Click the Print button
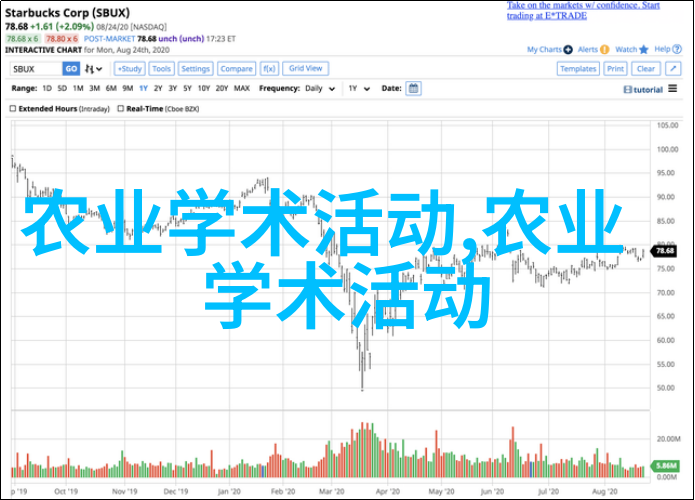Image resolution: width=695 pixels, height=500 pixels. pos(615,69)
